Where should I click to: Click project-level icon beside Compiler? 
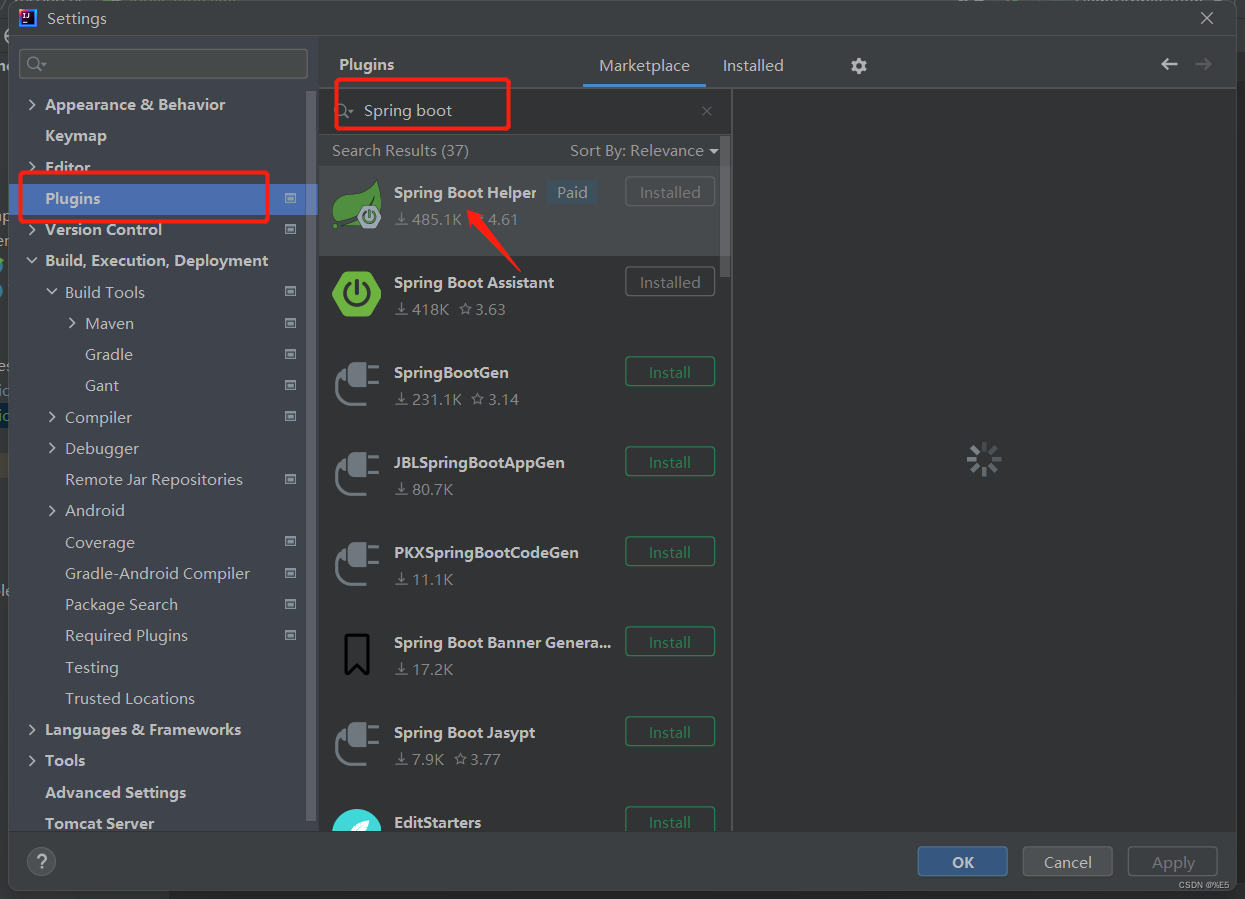coord(290,416)
